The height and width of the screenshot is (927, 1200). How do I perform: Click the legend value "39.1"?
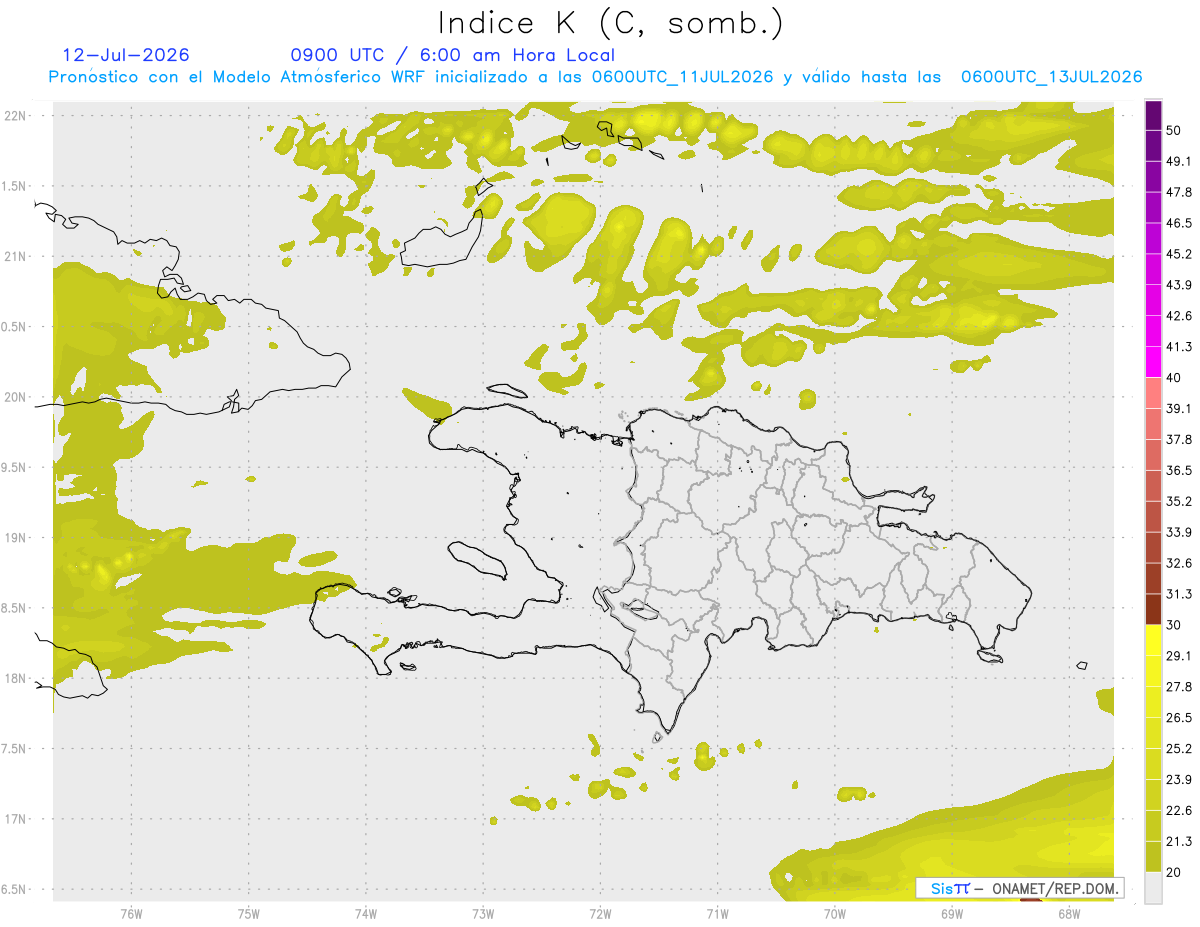(1179, 409)
